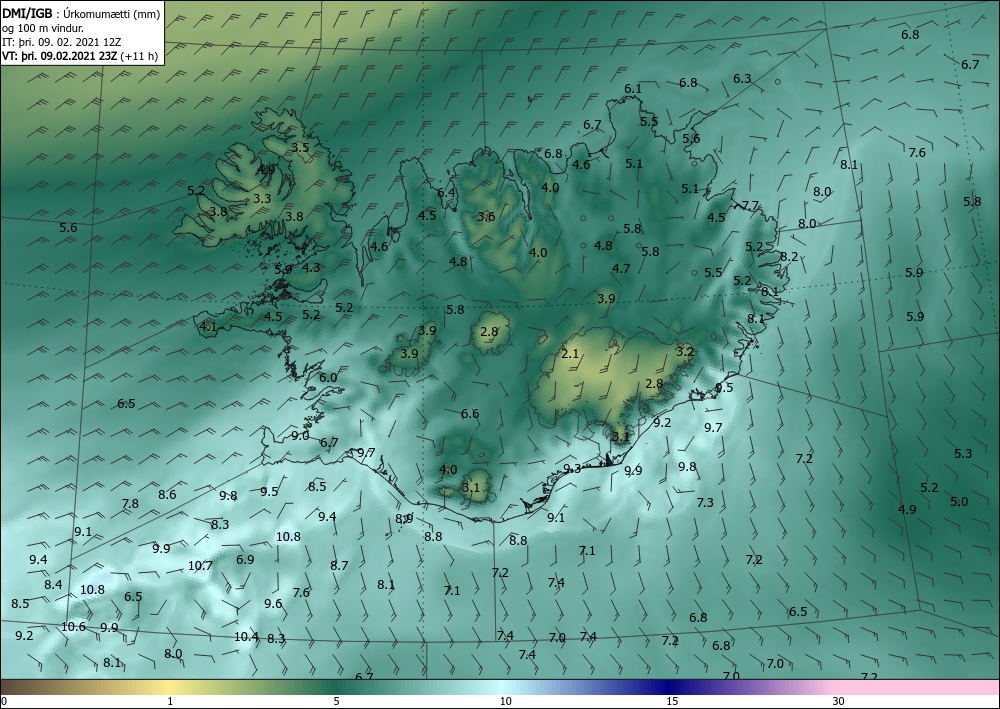
Task: Click the 8.9 value on the map
Action: [x=404, y=518]
